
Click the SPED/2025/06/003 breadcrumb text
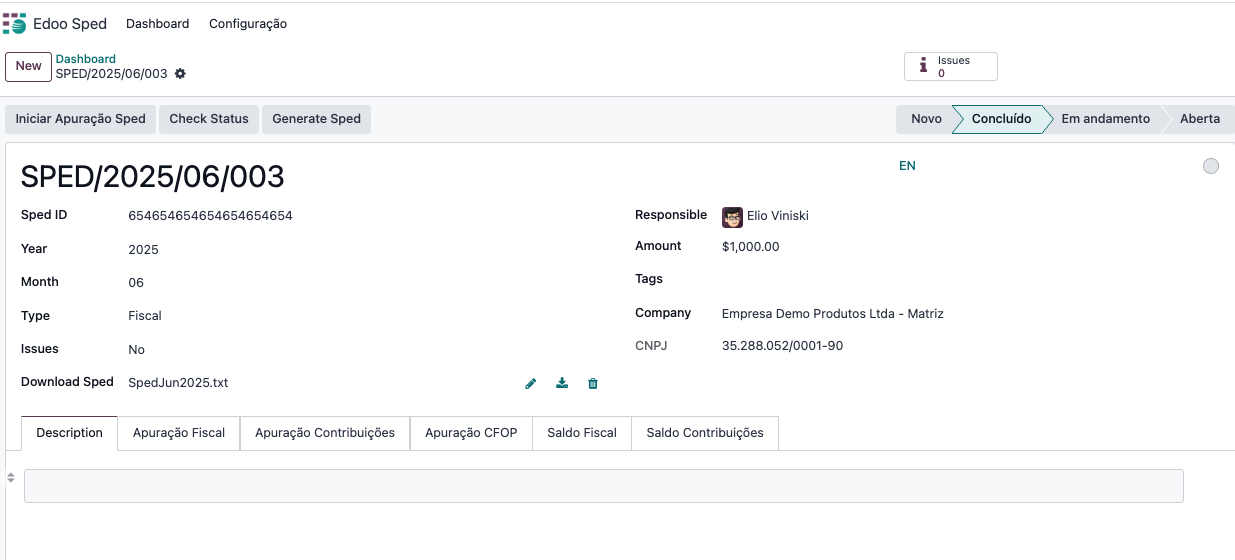coord(111,74)
